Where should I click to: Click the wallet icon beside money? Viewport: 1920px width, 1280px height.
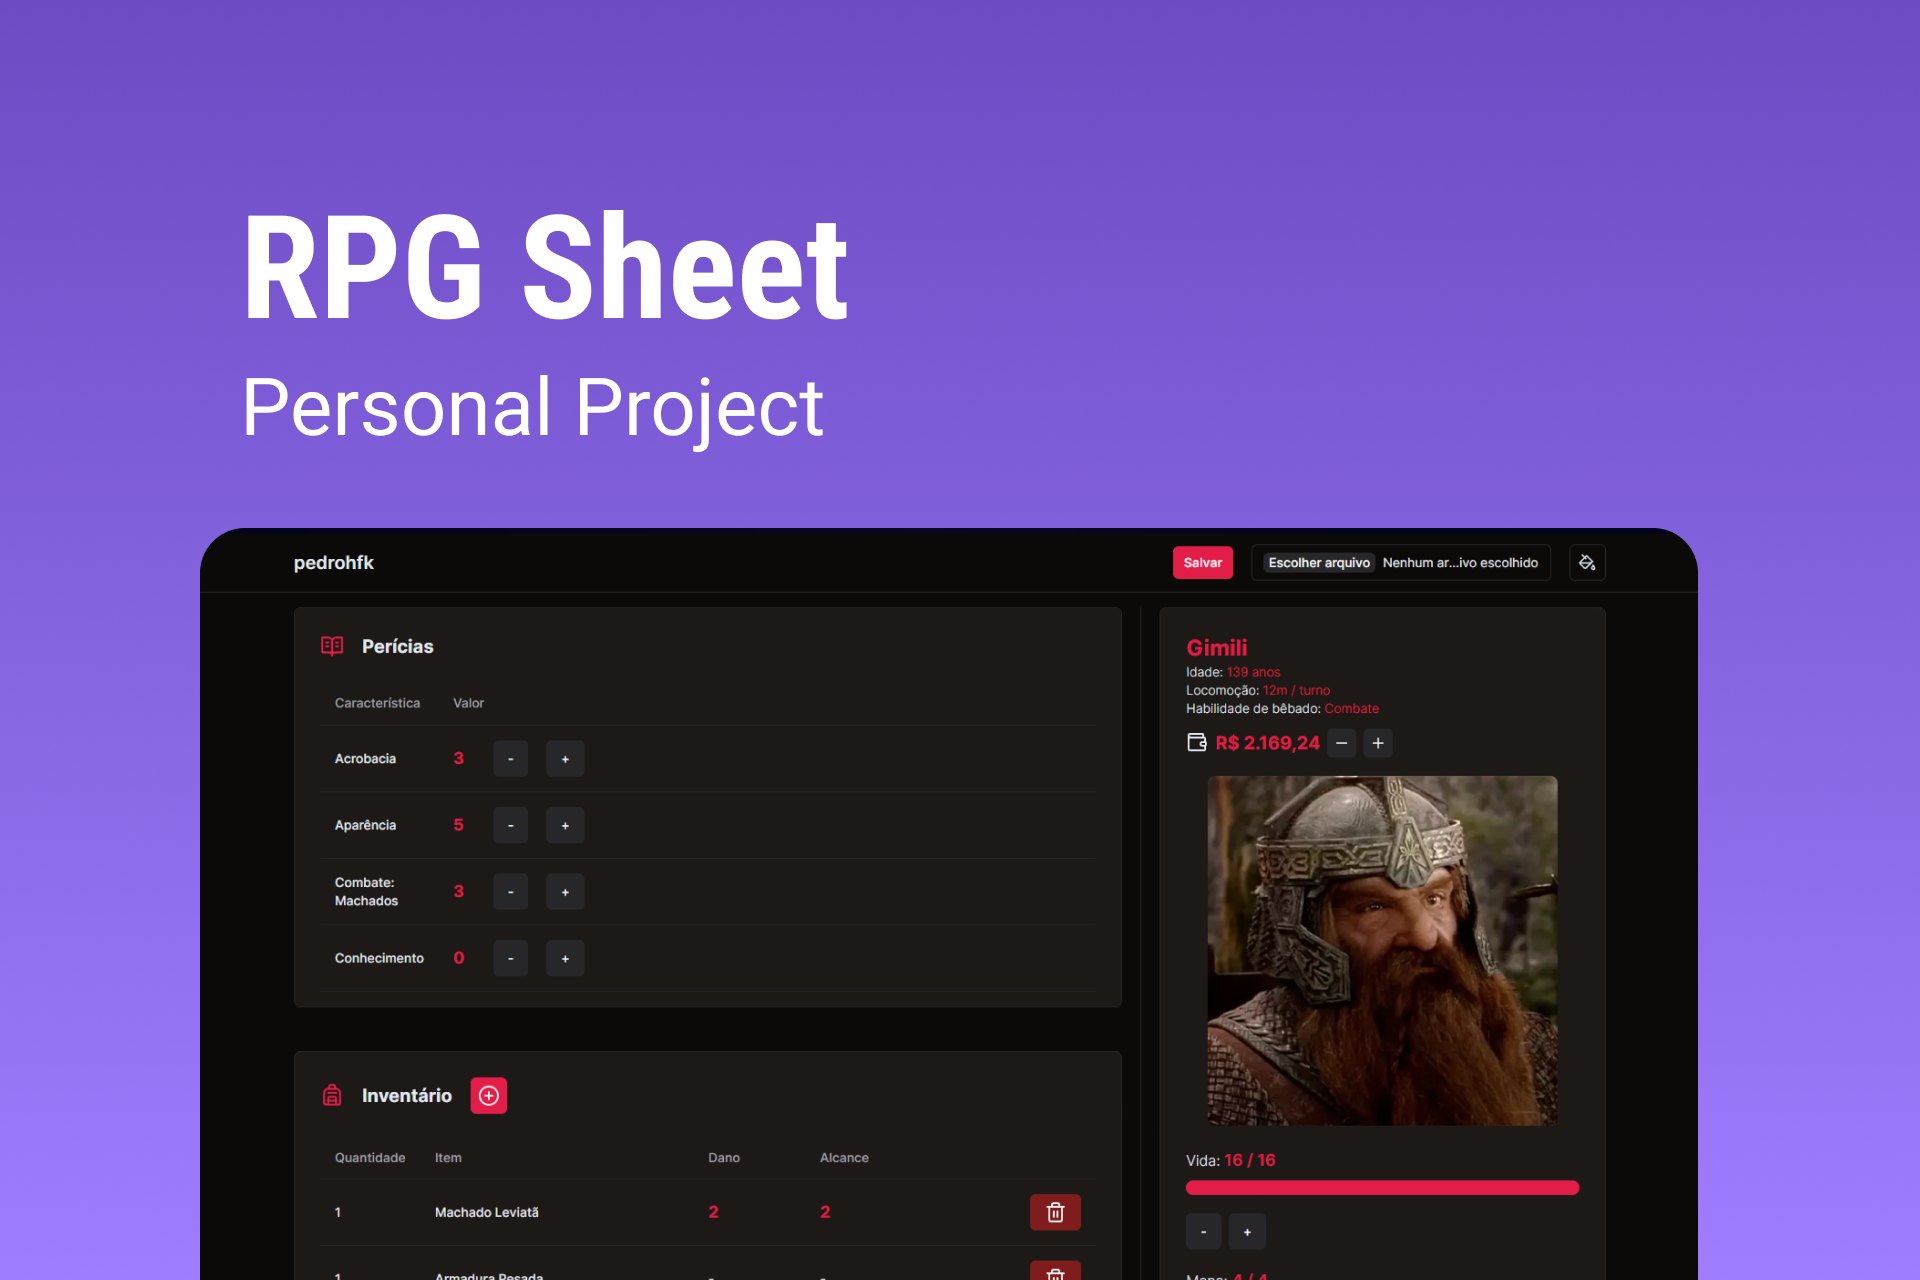[x=1196, y=742]
